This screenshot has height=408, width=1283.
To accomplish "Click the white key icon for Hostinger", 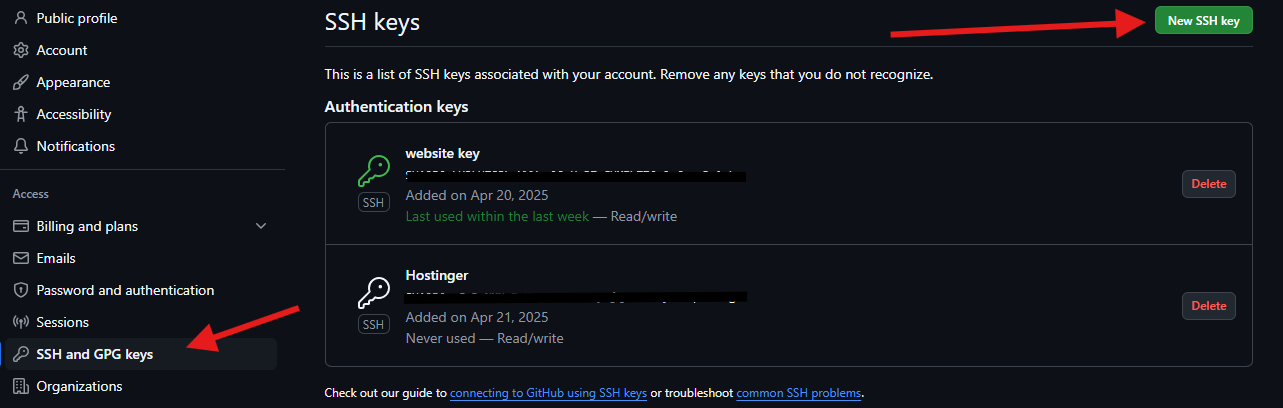I will click(x=373, y=292).
